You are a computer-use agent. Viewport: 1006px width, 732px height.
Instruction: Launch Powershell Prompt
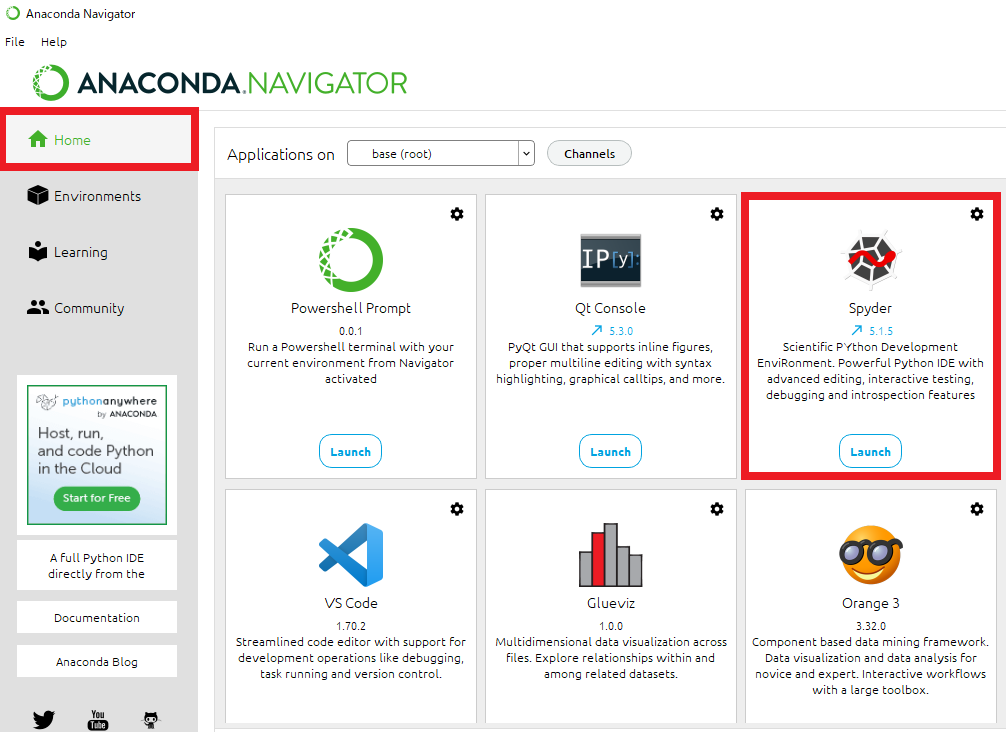(350, 451)
